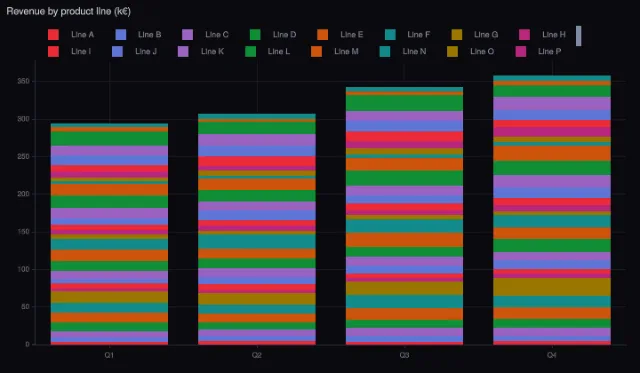640x373 pixels.
Task: Click the blue Line J legend swatch
Action: [117, 51]
